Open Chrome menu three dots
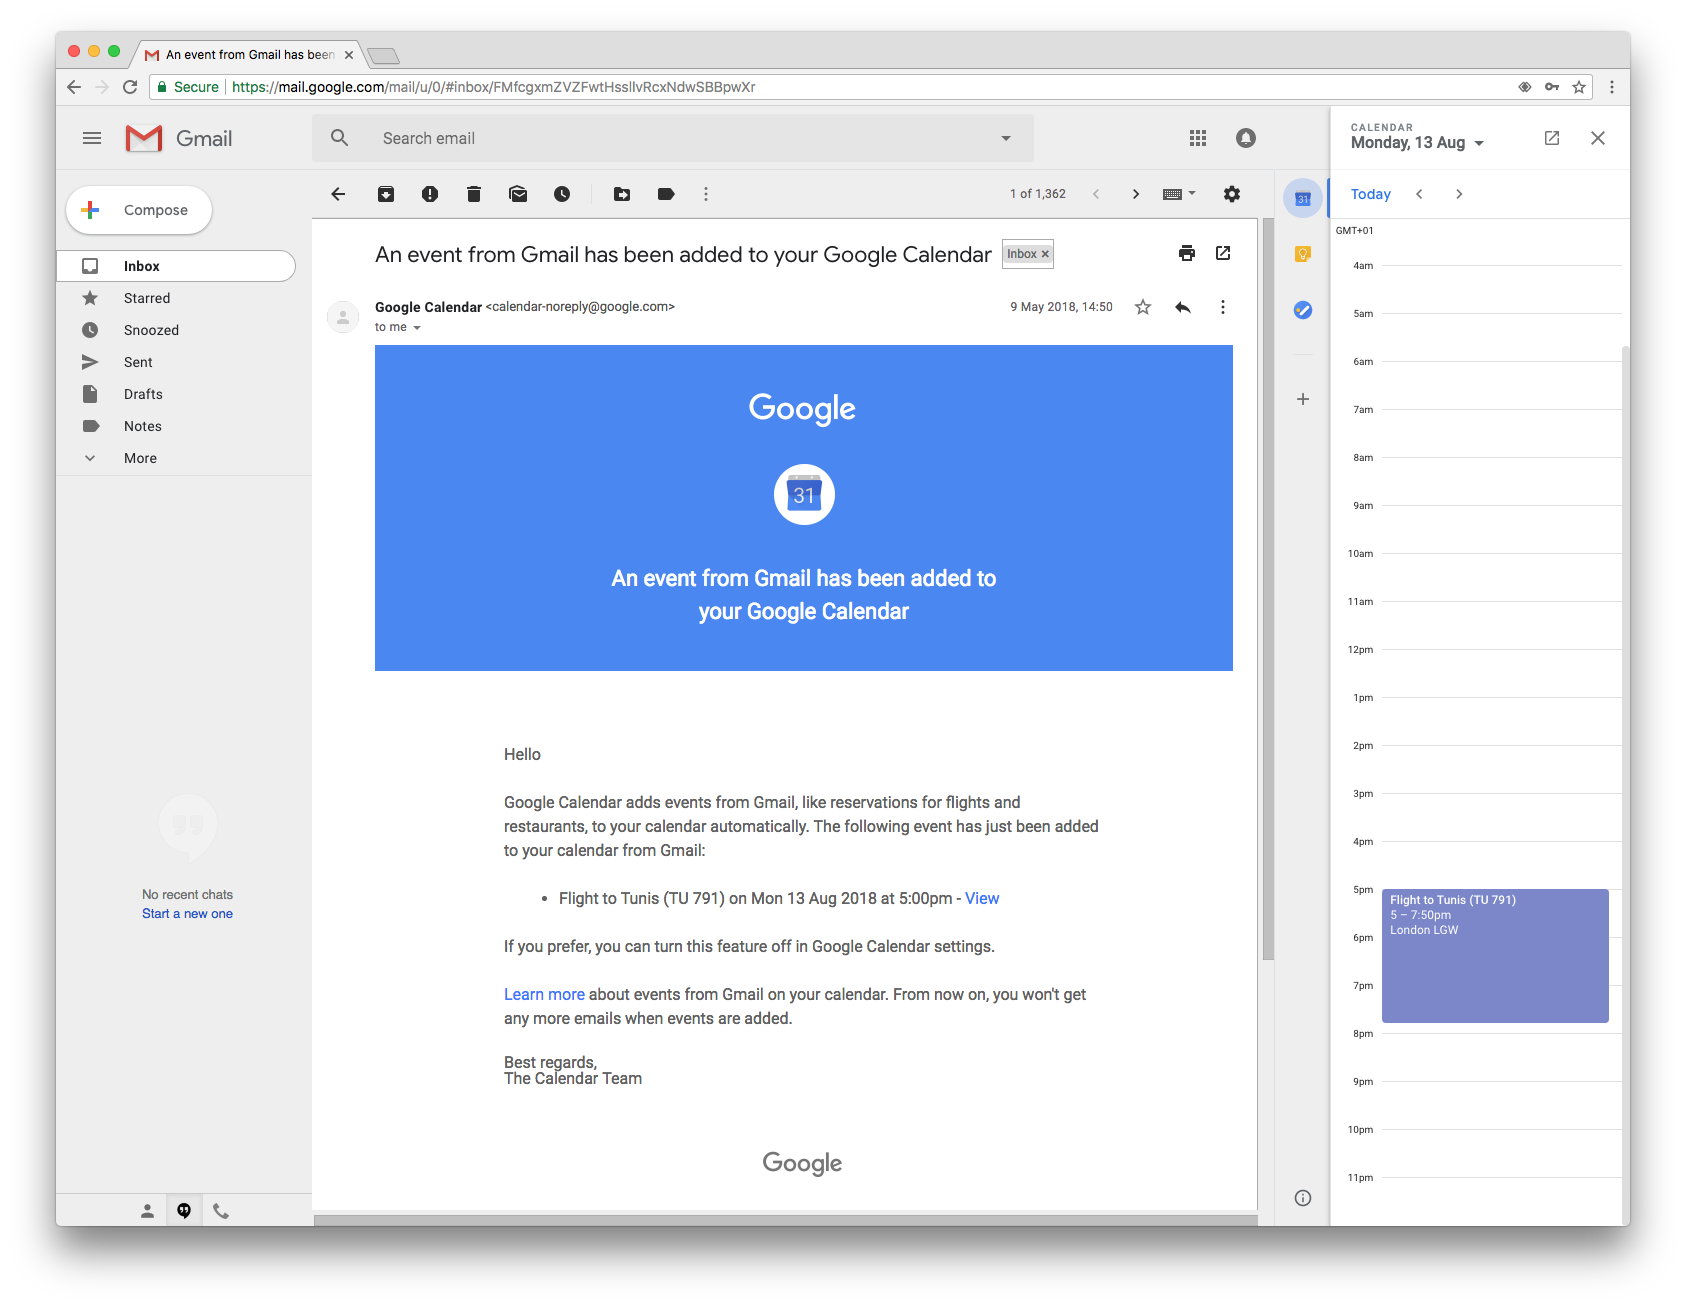 tap(1612, 87)
